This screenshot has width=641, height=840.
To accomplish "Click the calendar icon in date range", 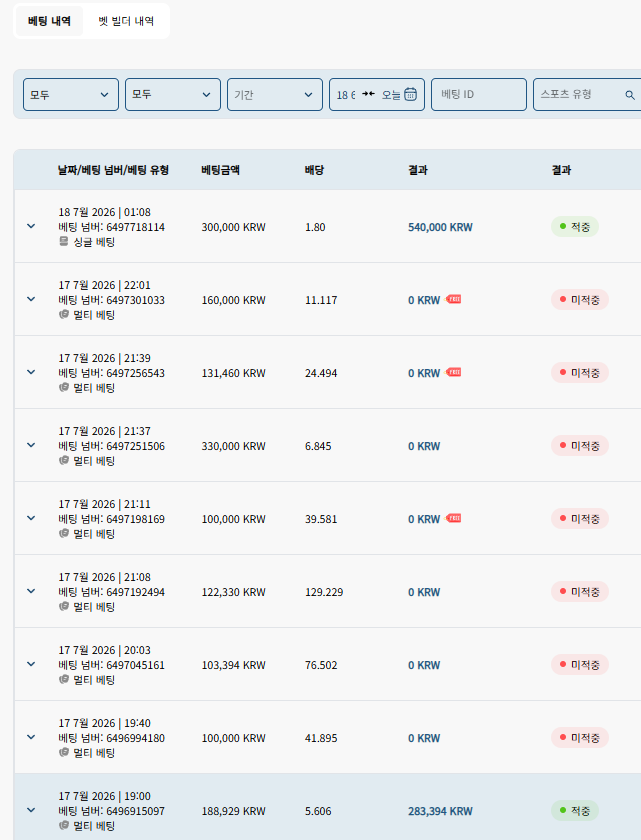I will pos(410,94).
